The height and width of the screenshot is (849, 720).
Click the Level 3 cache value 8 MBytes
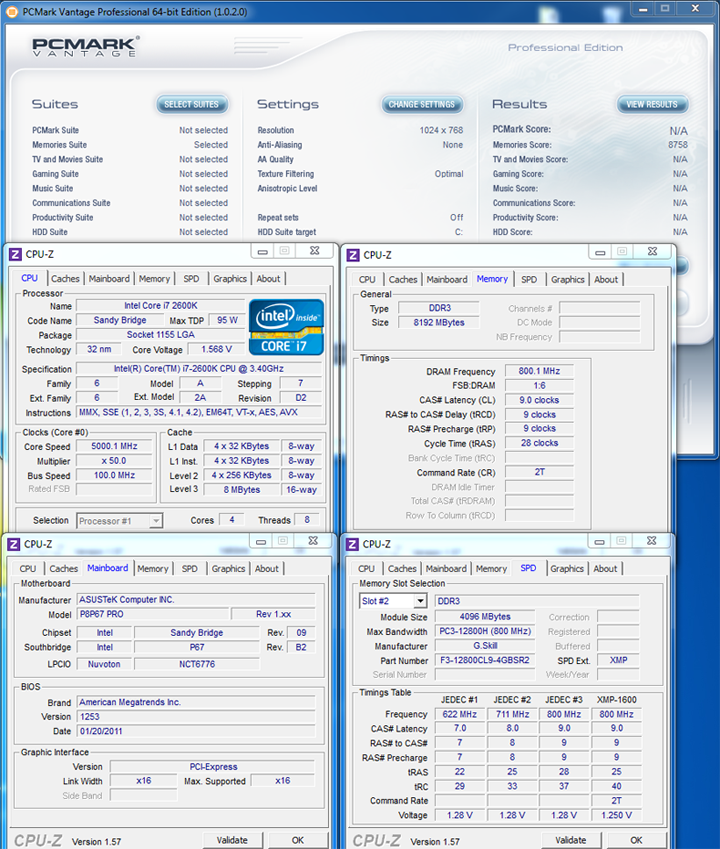click(241, 490)
